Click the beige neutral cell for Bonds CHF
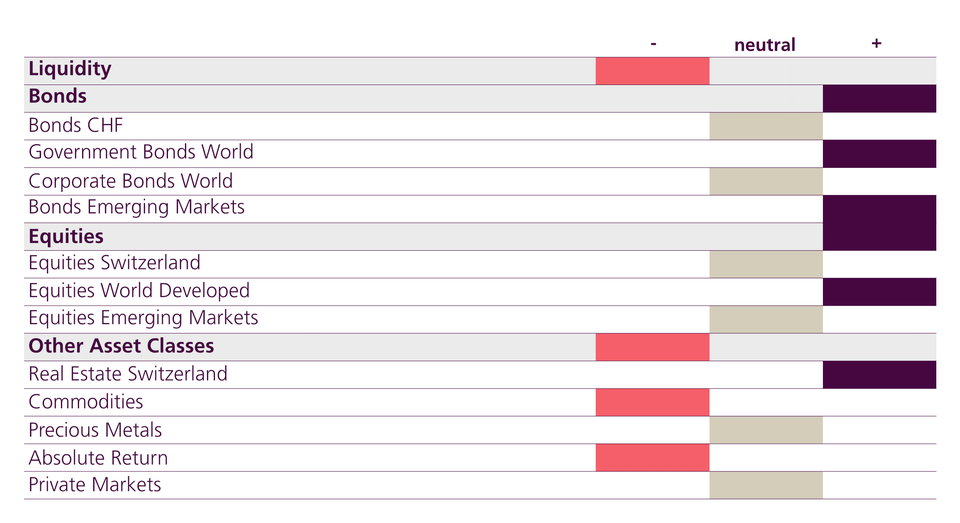 766,126
